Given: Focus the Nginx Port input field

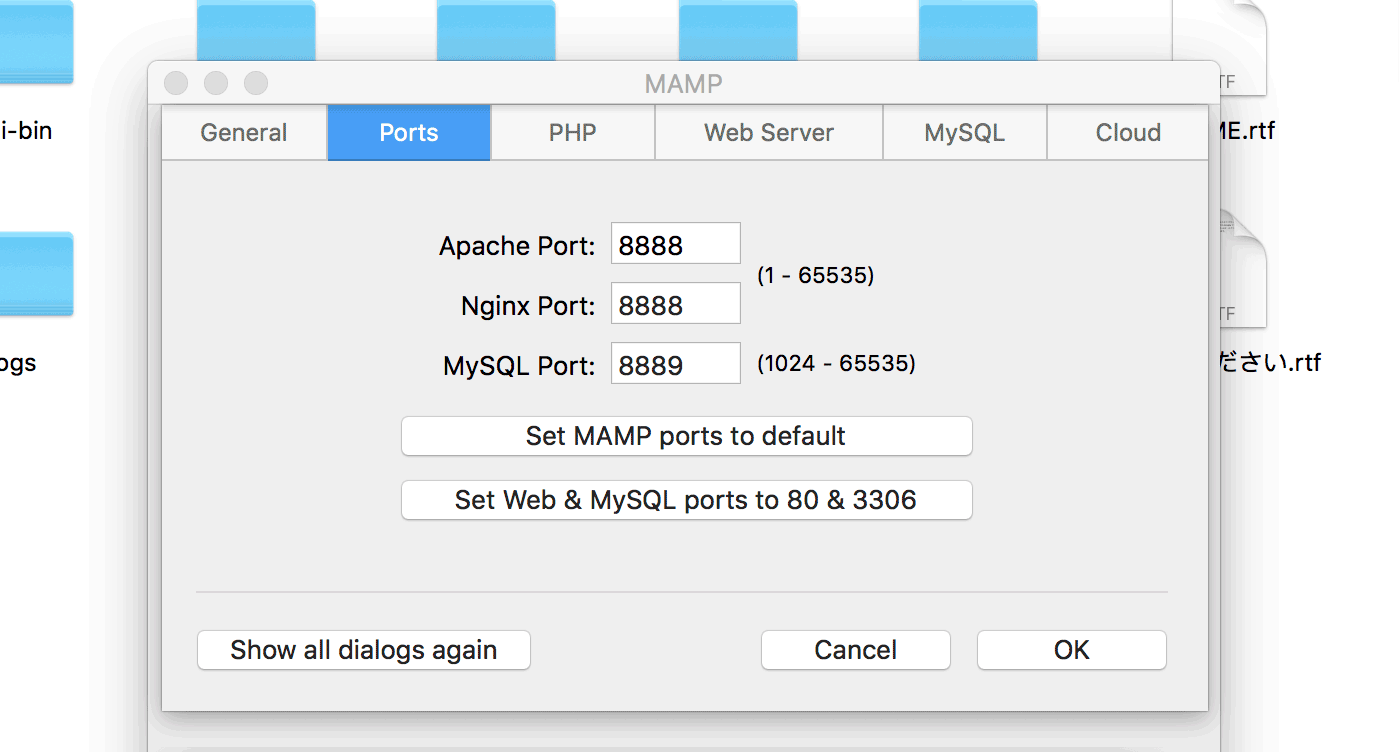Looking at the screenshot, I should click(676, 304).
